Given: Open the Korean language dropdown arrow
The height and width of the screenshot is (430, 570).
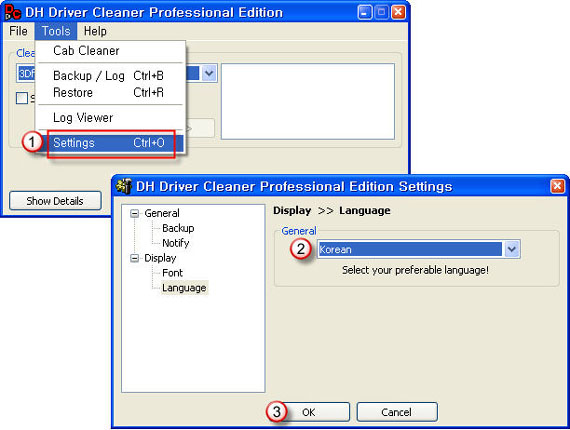Looking at the screenshot, I should click(511, 249).
